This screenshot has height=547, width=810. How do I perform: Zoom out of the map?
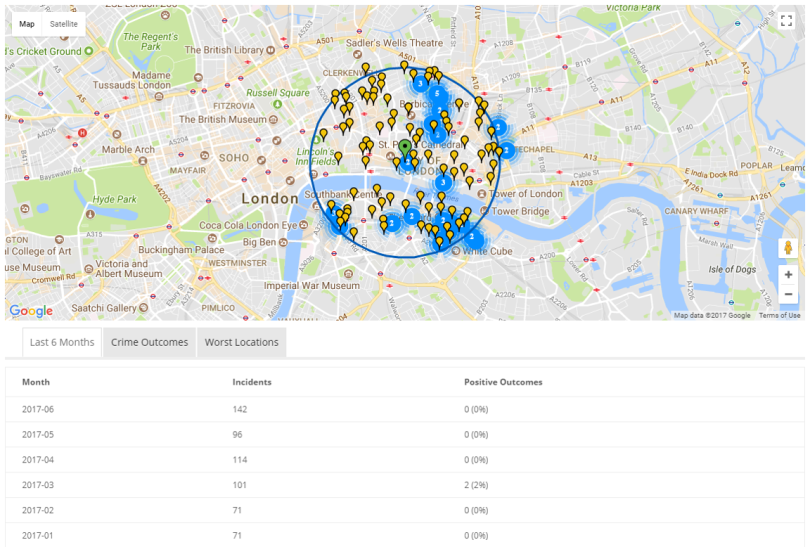pyautogui.click(x=788, y=294)
